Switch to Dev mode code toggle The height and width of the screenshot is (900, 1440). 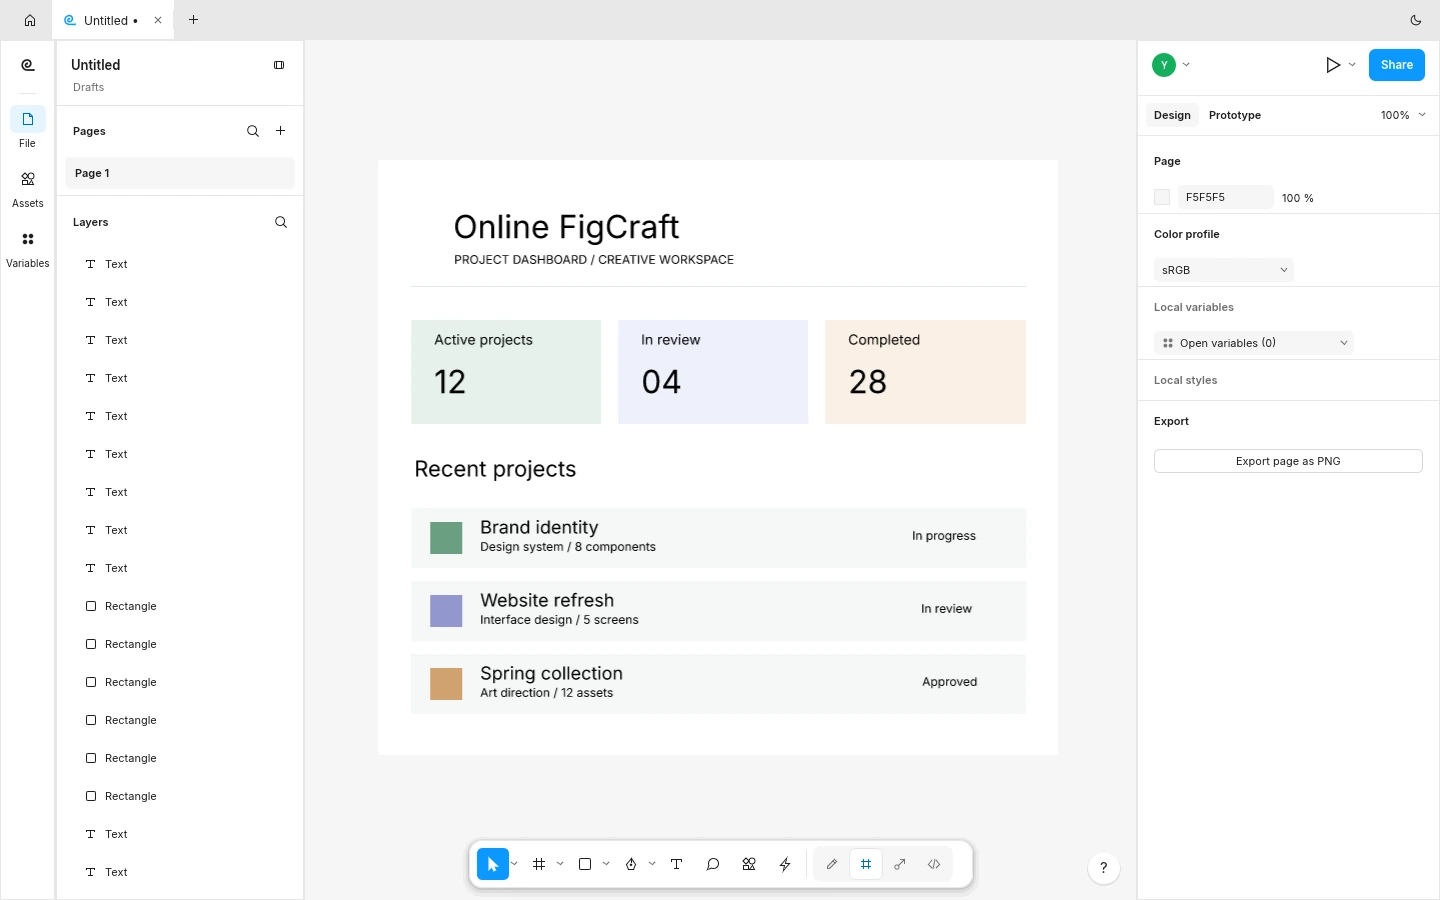[934, 864]
